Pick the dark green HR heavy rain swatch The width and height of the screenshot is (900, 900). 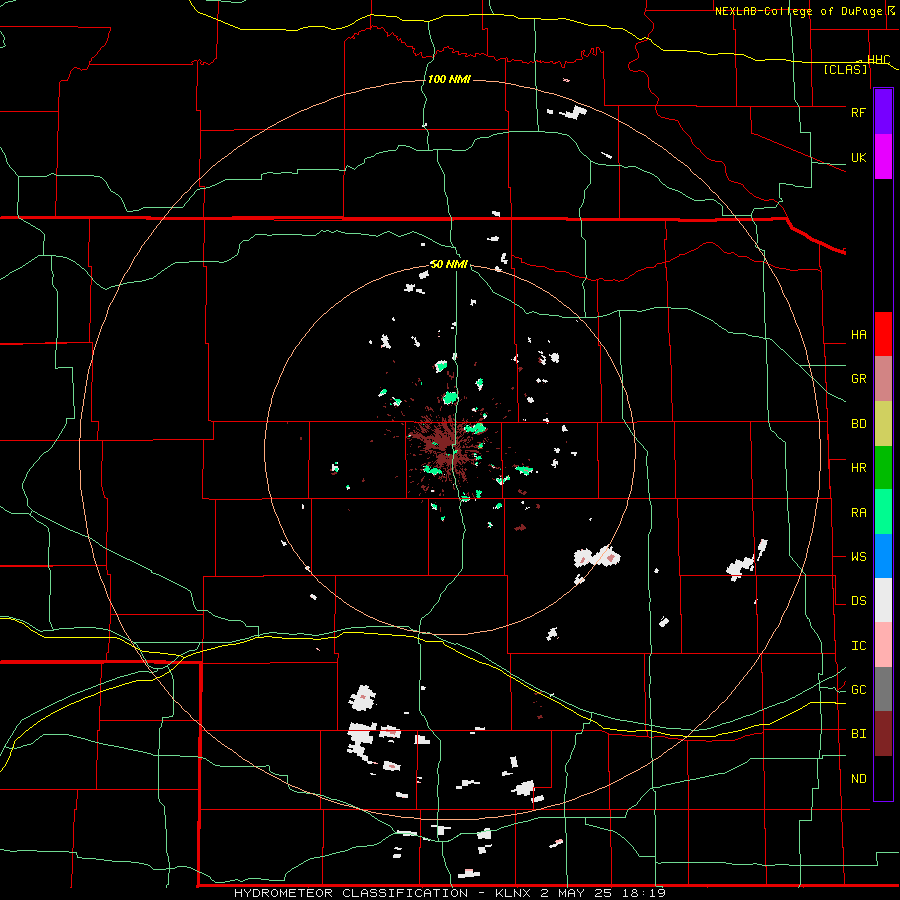883,468
